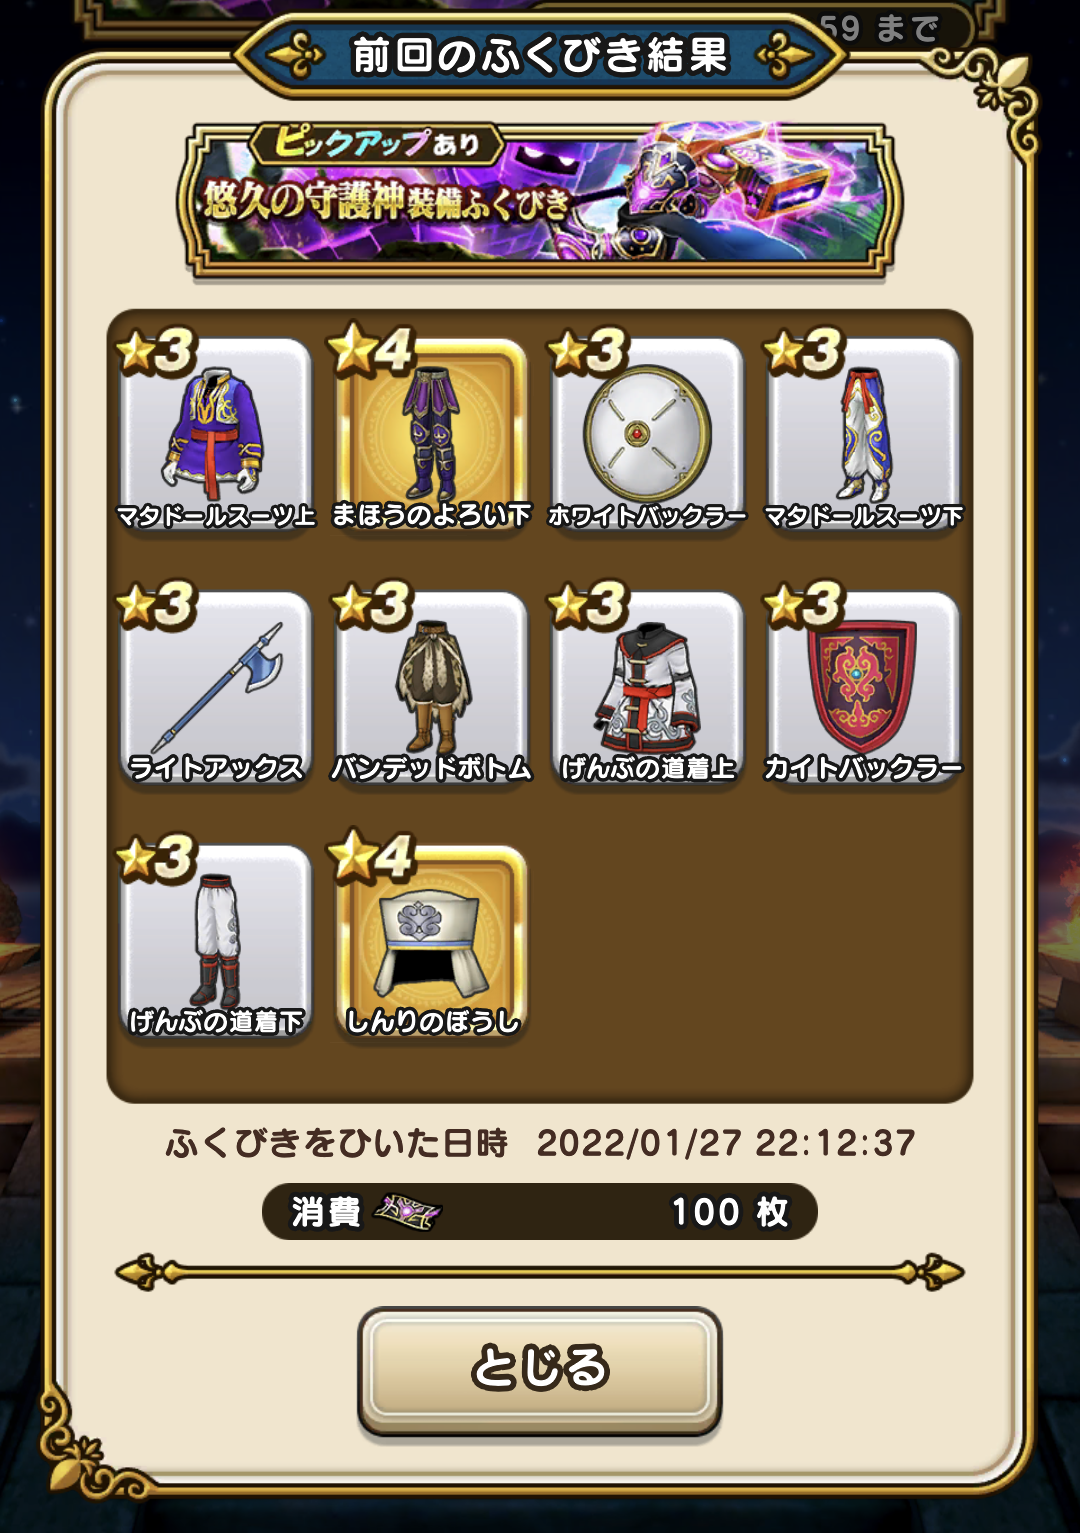Tap the star 4 badge on まほうのよろい下
This screenshot has width=1080, height=1533.
(372, 350)
